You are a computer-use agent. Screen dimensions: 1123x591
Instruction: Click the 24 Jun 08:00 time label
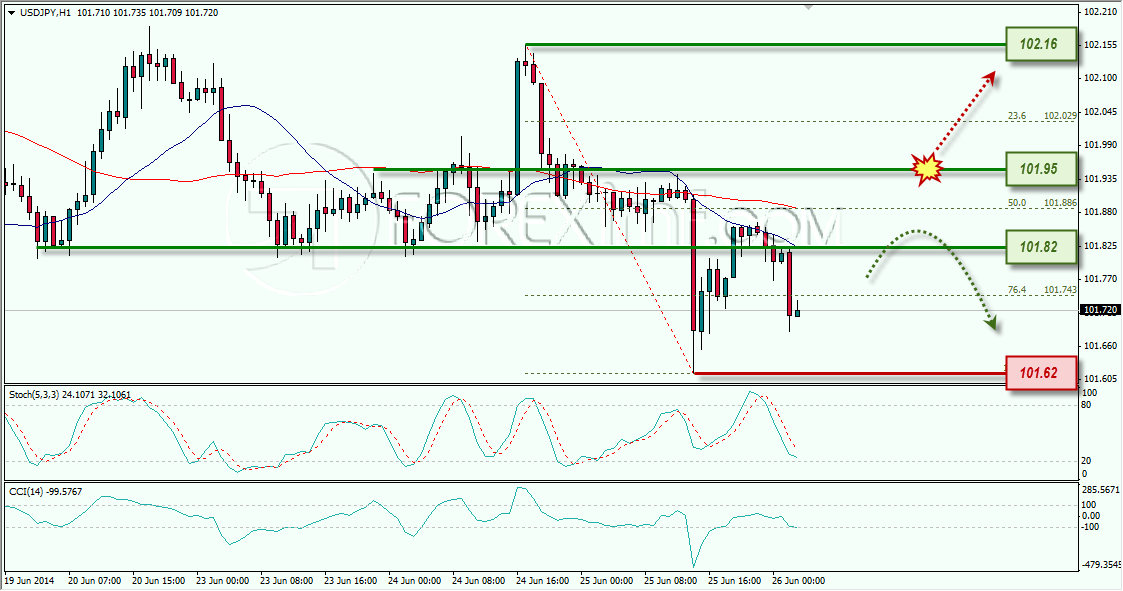479,580
